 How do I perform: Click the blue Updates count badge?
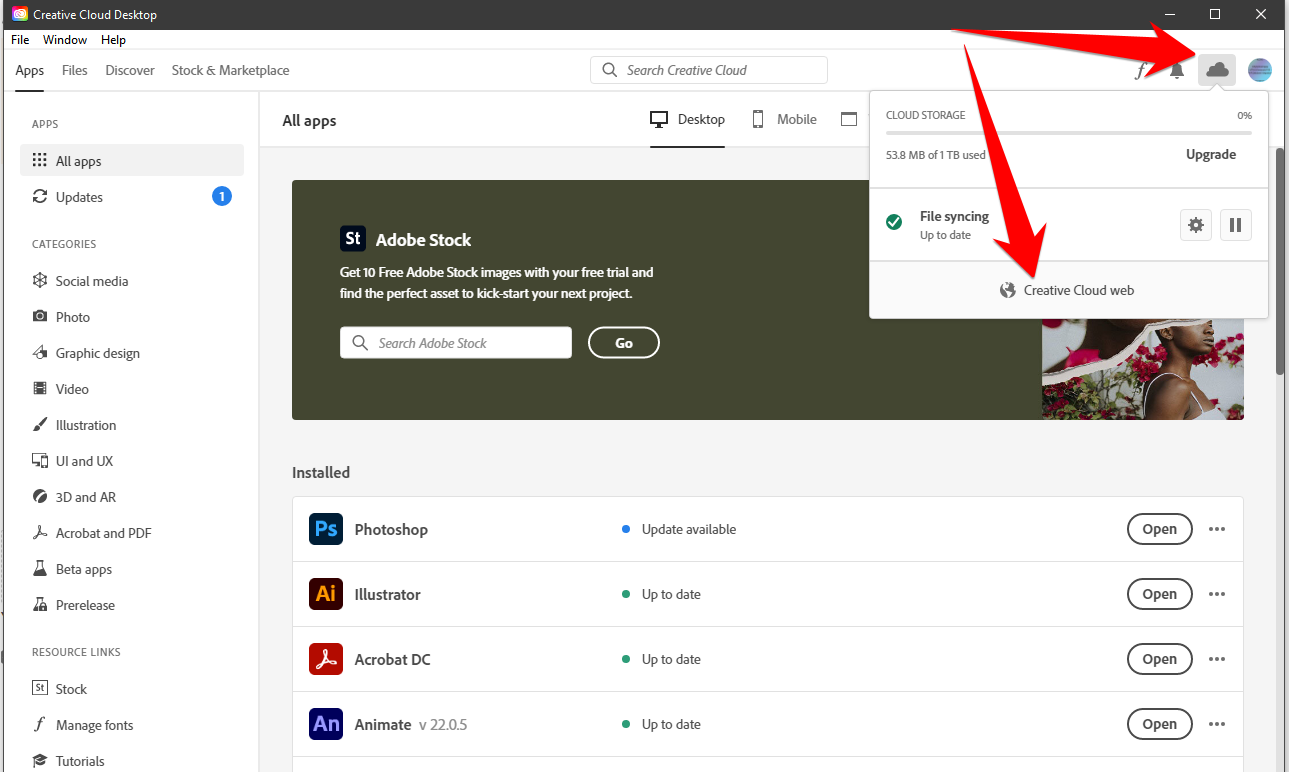coord(222,196)
